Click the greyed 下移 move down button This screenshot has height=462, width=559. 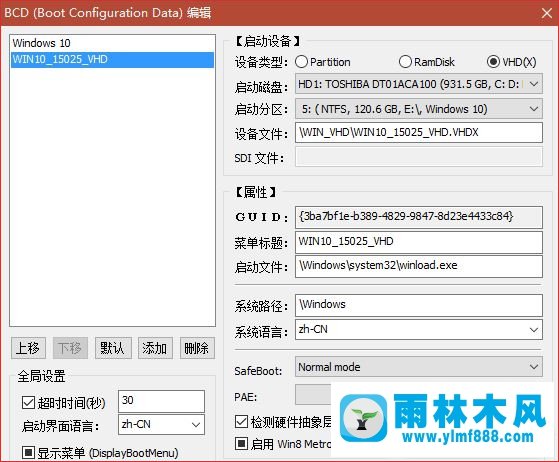tap(70, 348)
